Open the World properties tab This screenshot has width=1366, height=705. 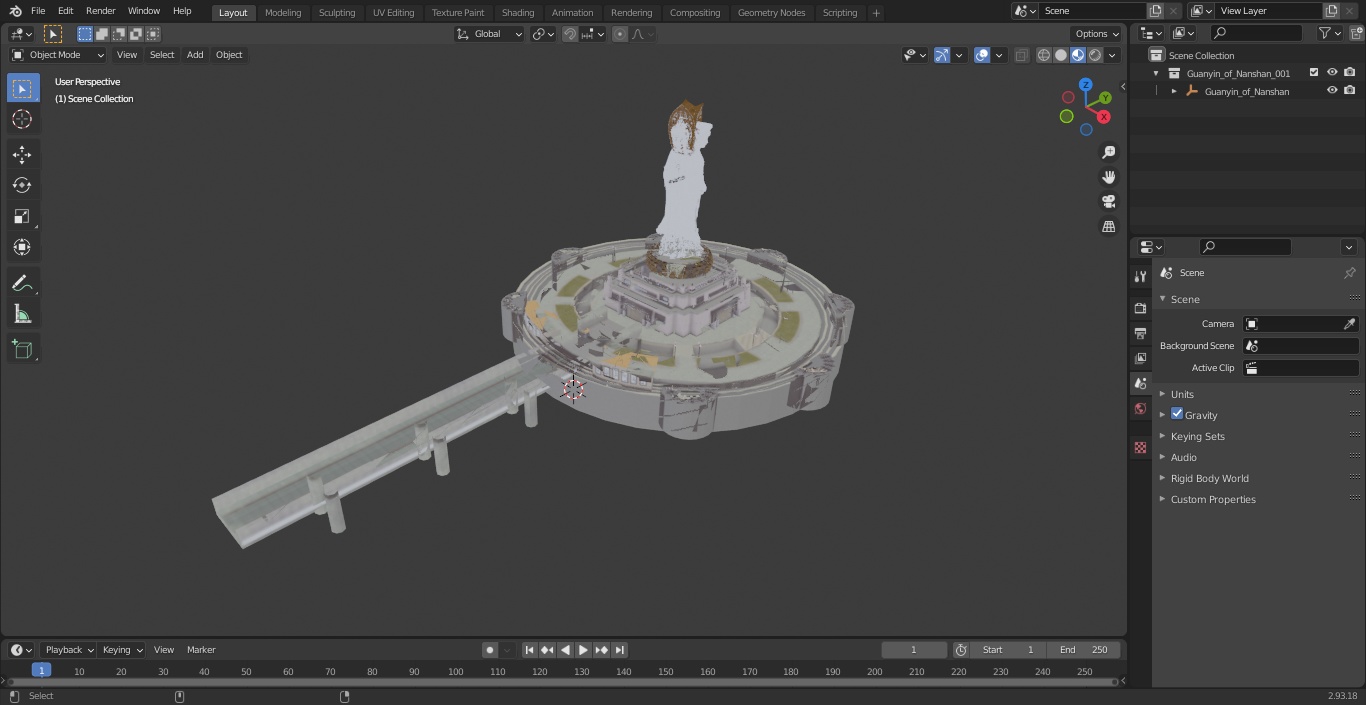[1140, 408]
